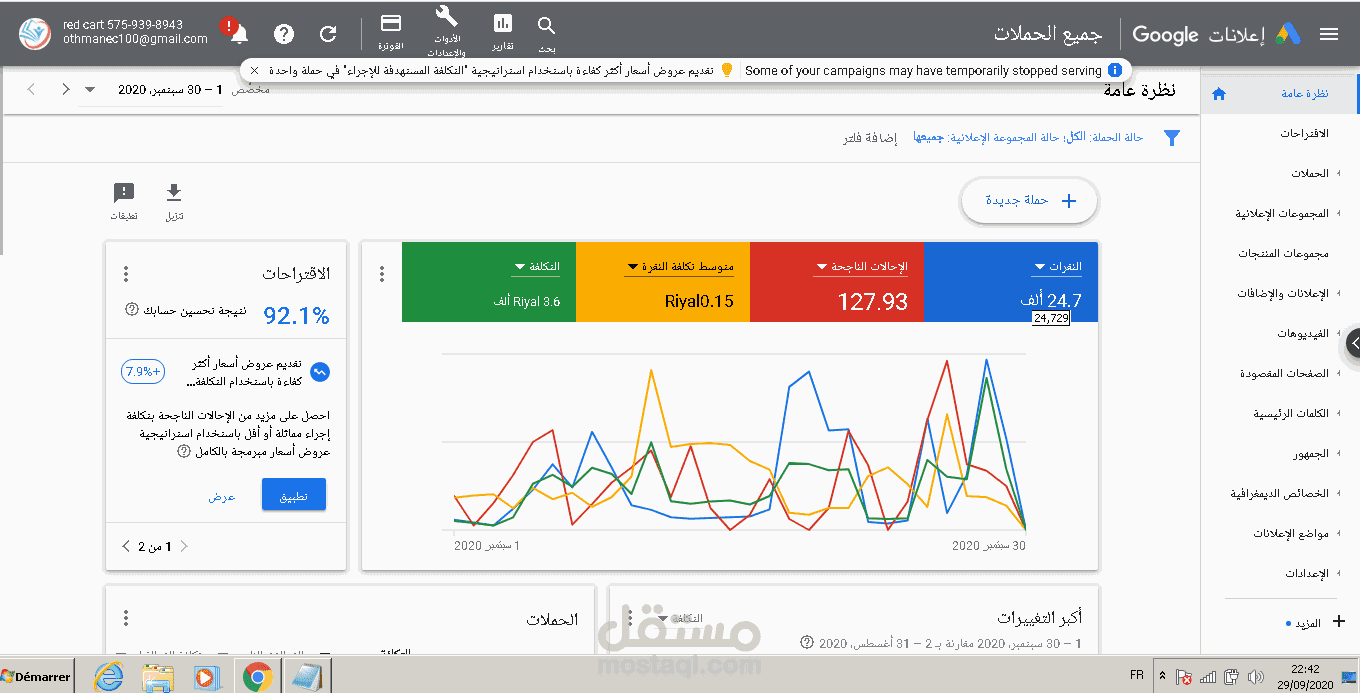Click the lightbulb suggestion icon in banner
Viewport: 1360px width, 693px height.
click(x=727, y=70)
